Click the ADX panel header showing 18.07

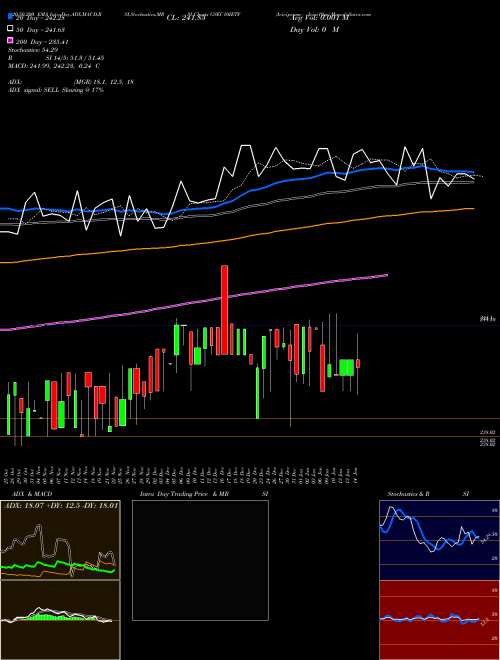(x=61, y=505)
